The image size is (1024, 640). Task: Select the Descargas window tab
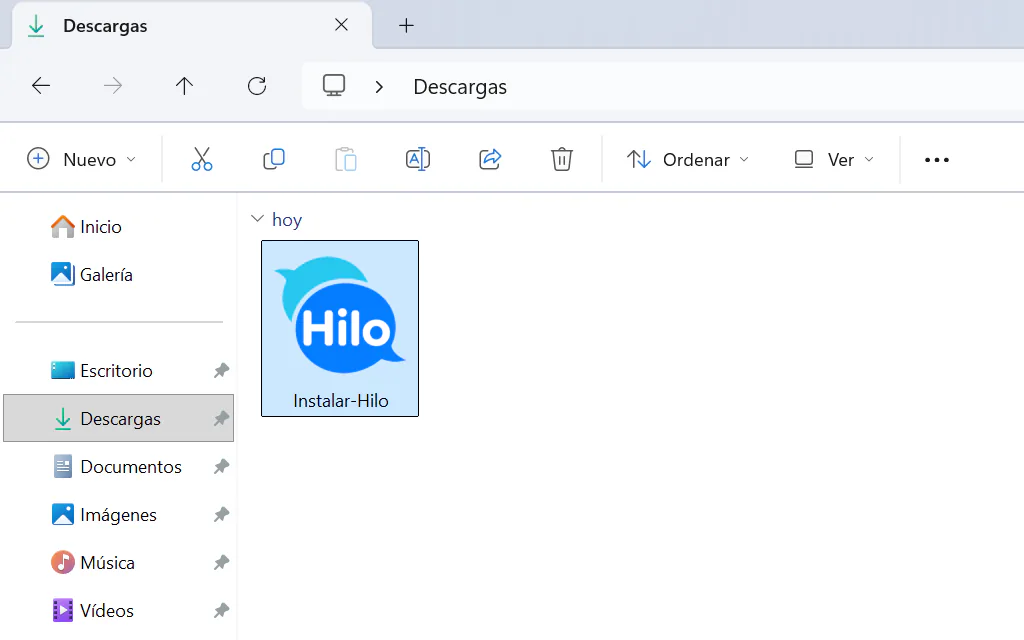coord(191,25)
